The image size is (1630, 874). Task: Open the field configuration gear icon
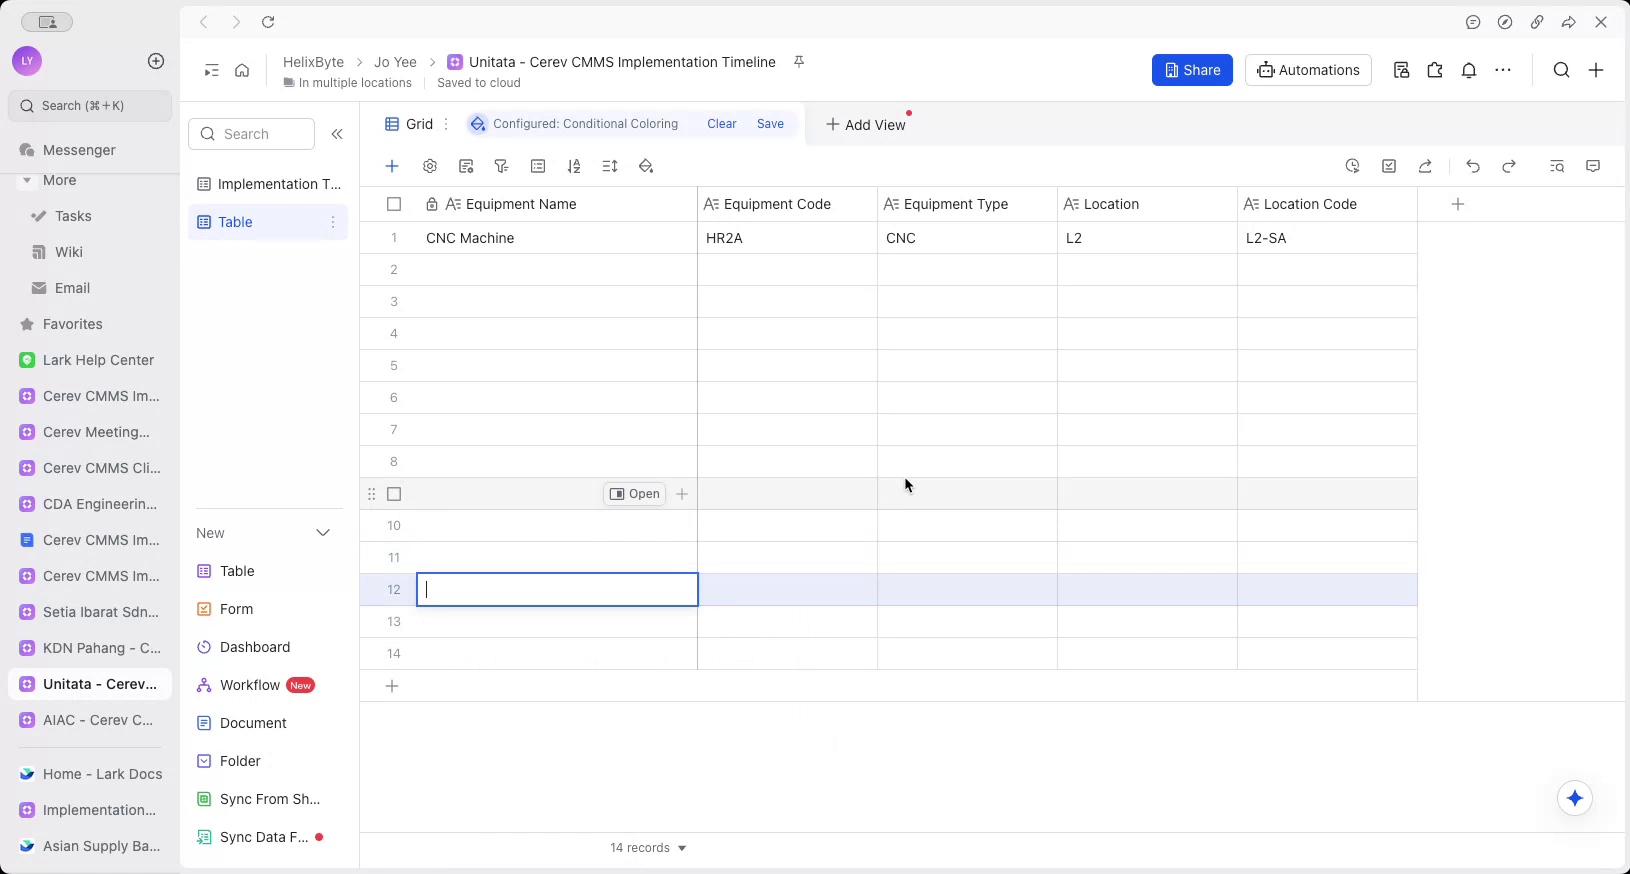pyautogui.click(x=430, y=166)
